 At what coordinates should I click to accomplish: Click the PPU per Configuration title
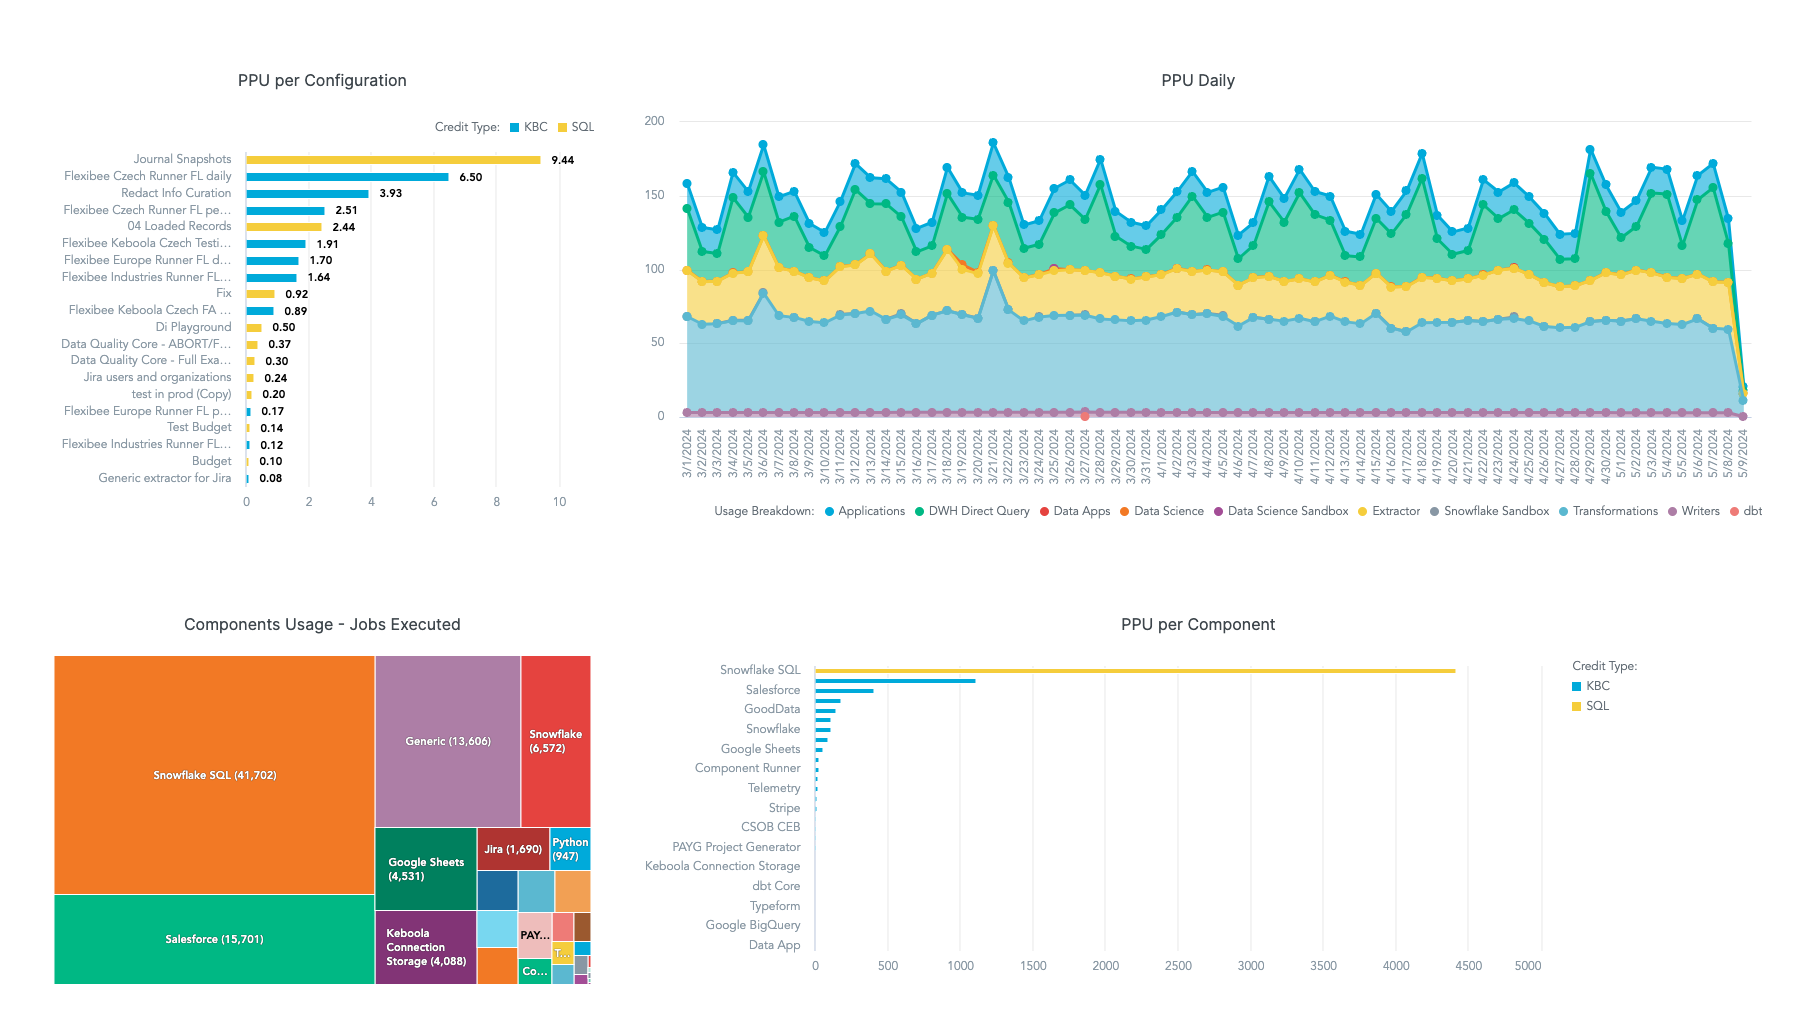tap(322, 81)
